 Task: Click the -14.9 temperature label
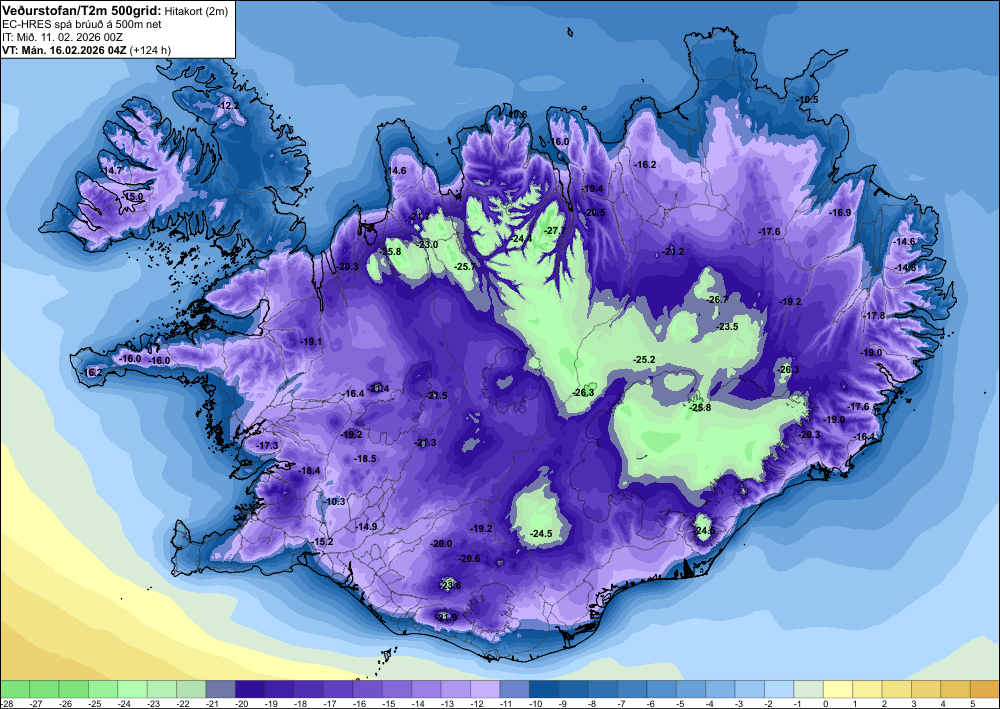[365, 527]
